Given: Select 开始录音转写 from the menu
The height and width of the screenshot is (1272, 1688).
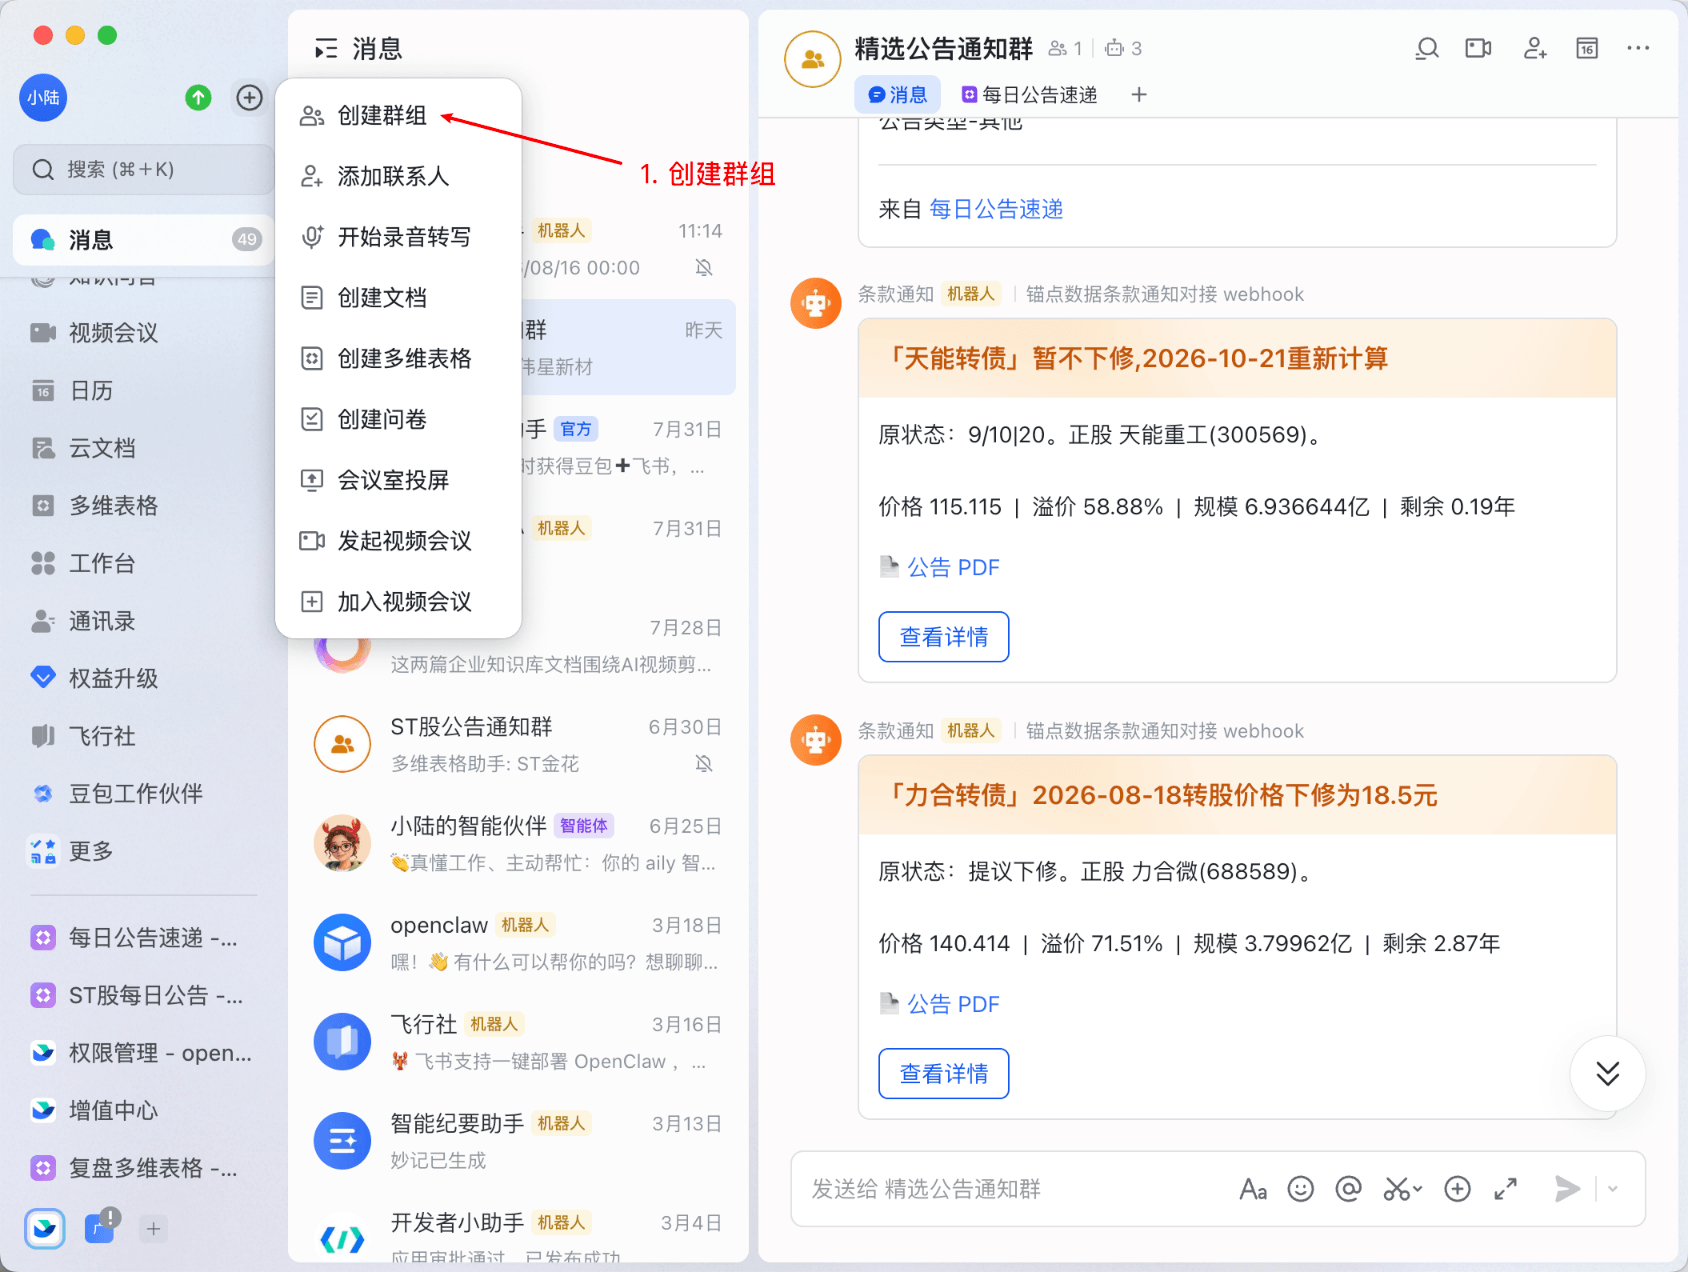Looking at the screenshot, I should tap(398, 237).
